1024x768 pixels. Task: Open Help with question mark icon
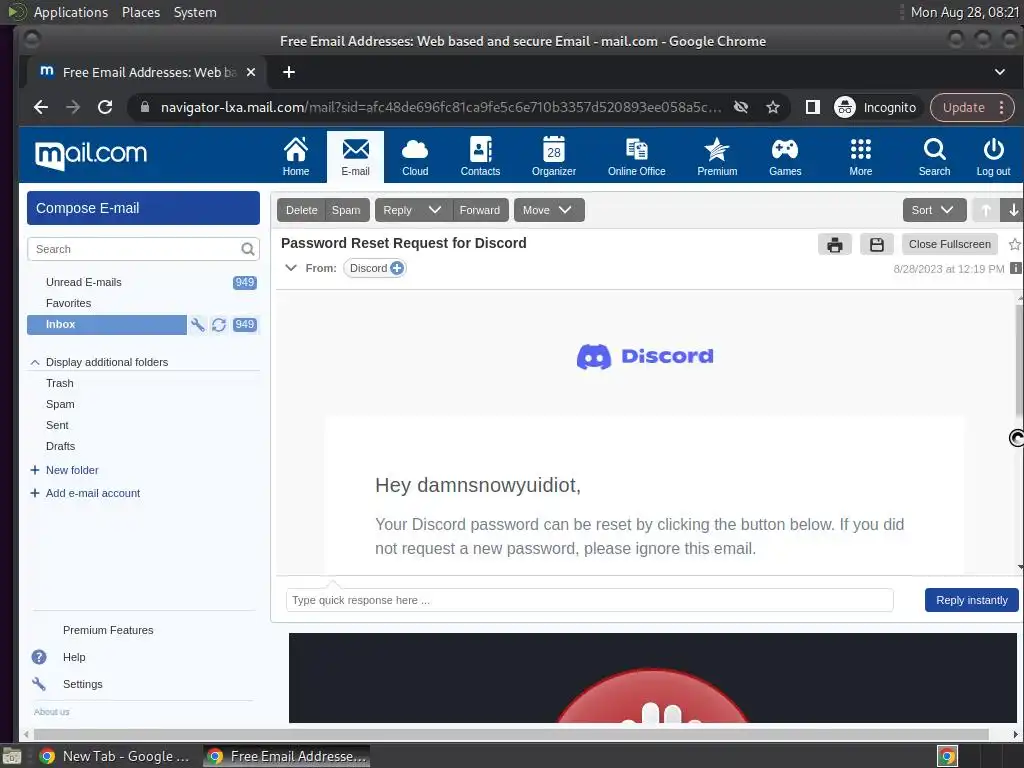[39, 657]
